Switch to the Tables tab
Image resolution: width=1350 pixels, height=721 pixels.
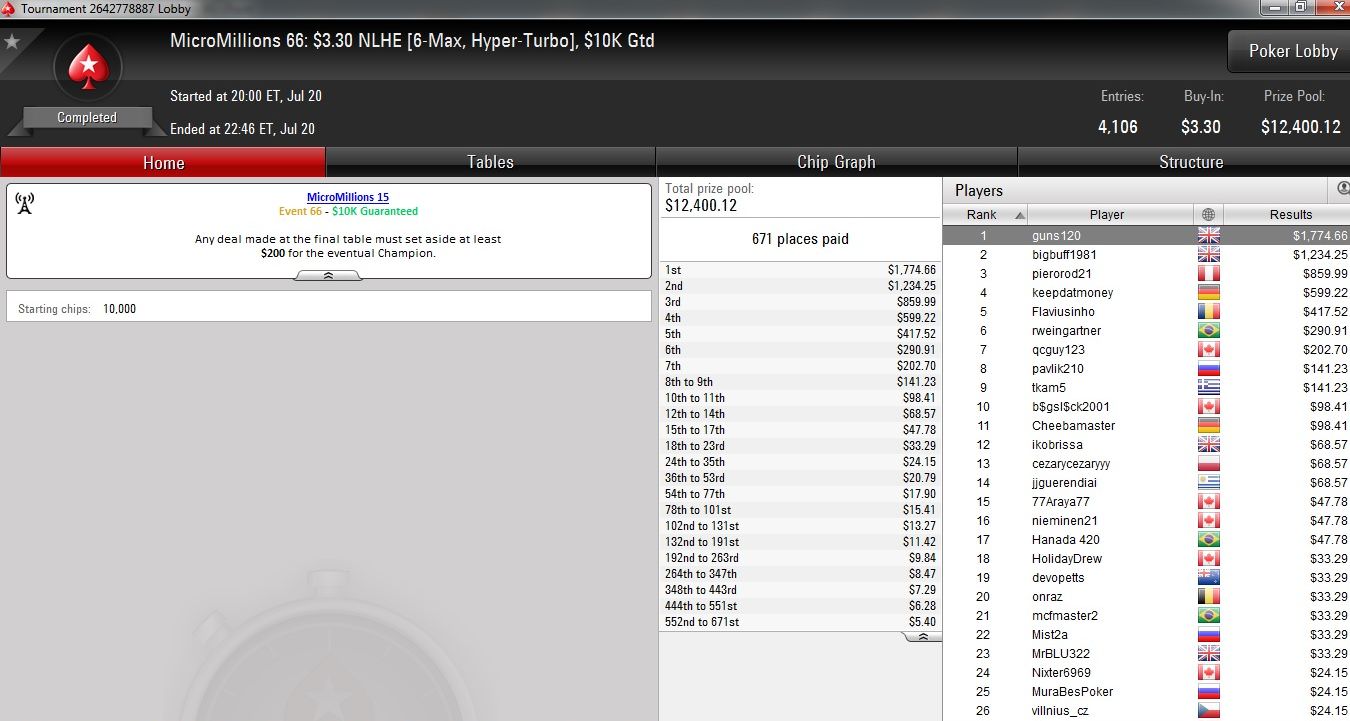coord(490,162)
